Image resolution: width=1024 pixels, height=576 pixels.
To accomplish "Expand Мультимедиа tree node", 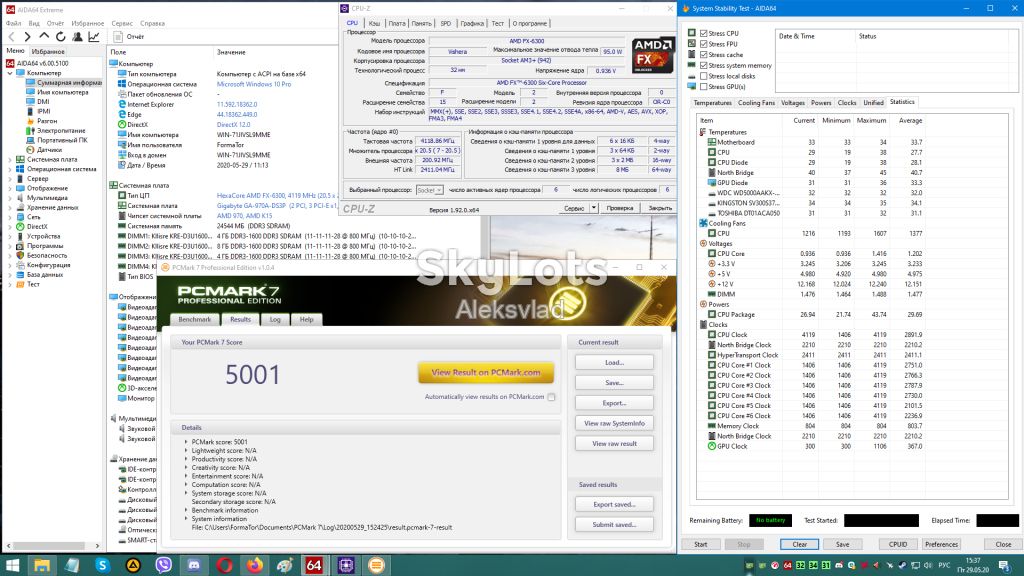I will coord(10,198).
